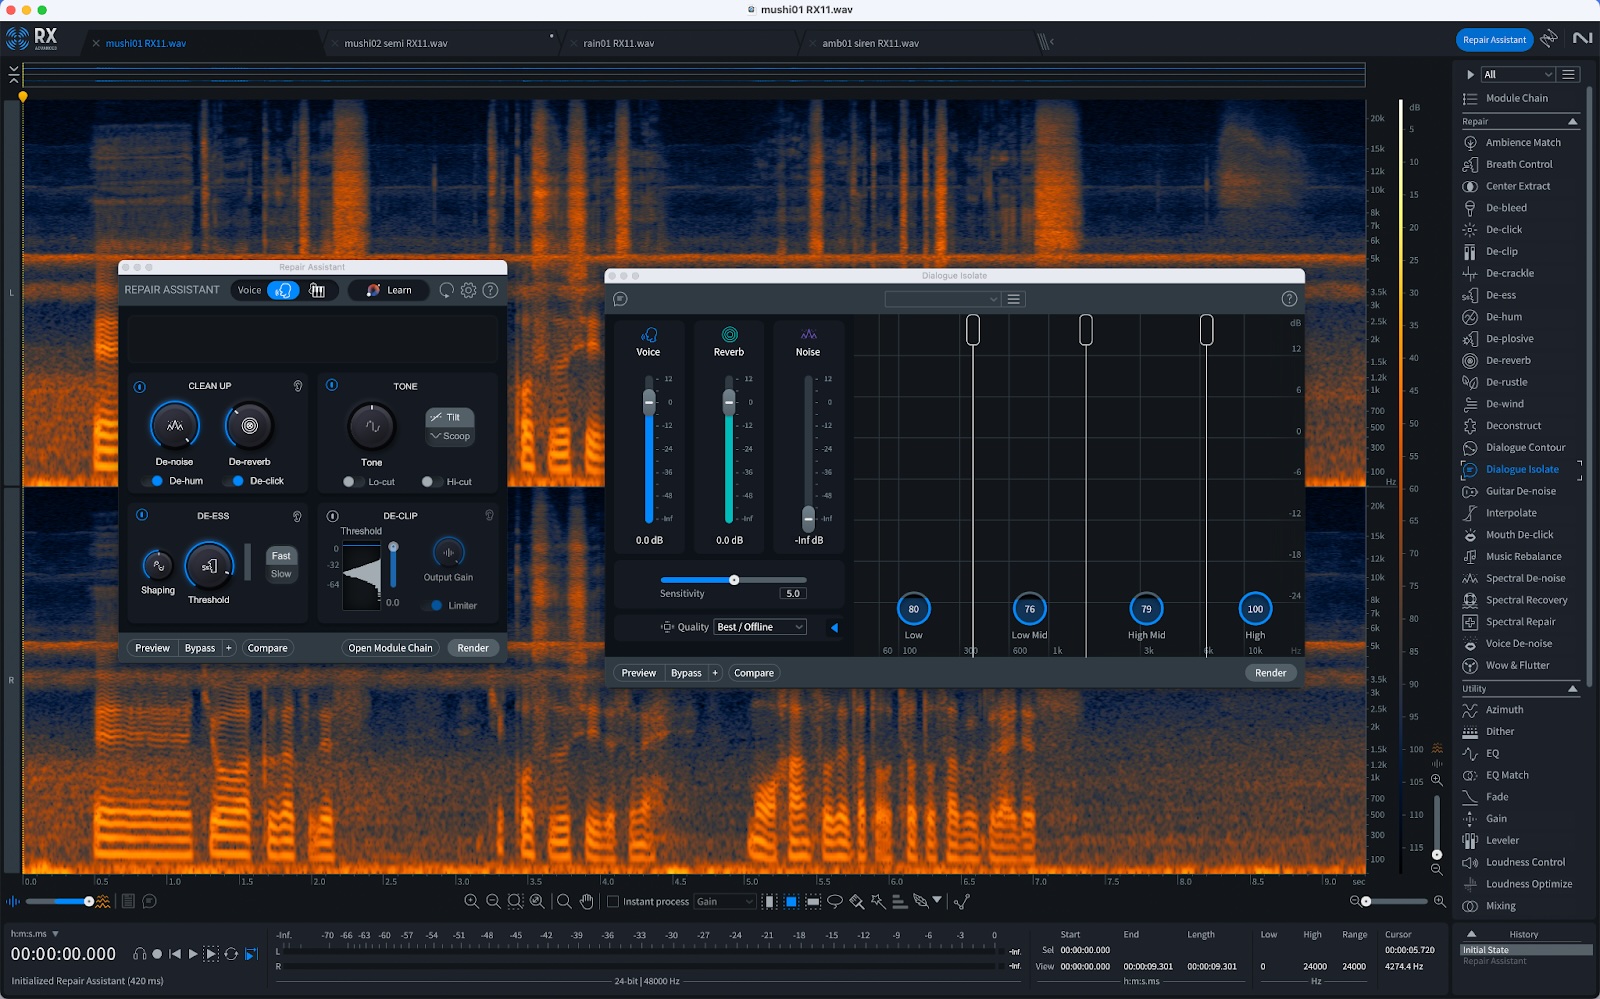Open Repair Assistant help question mark

[x=490, y=290]
